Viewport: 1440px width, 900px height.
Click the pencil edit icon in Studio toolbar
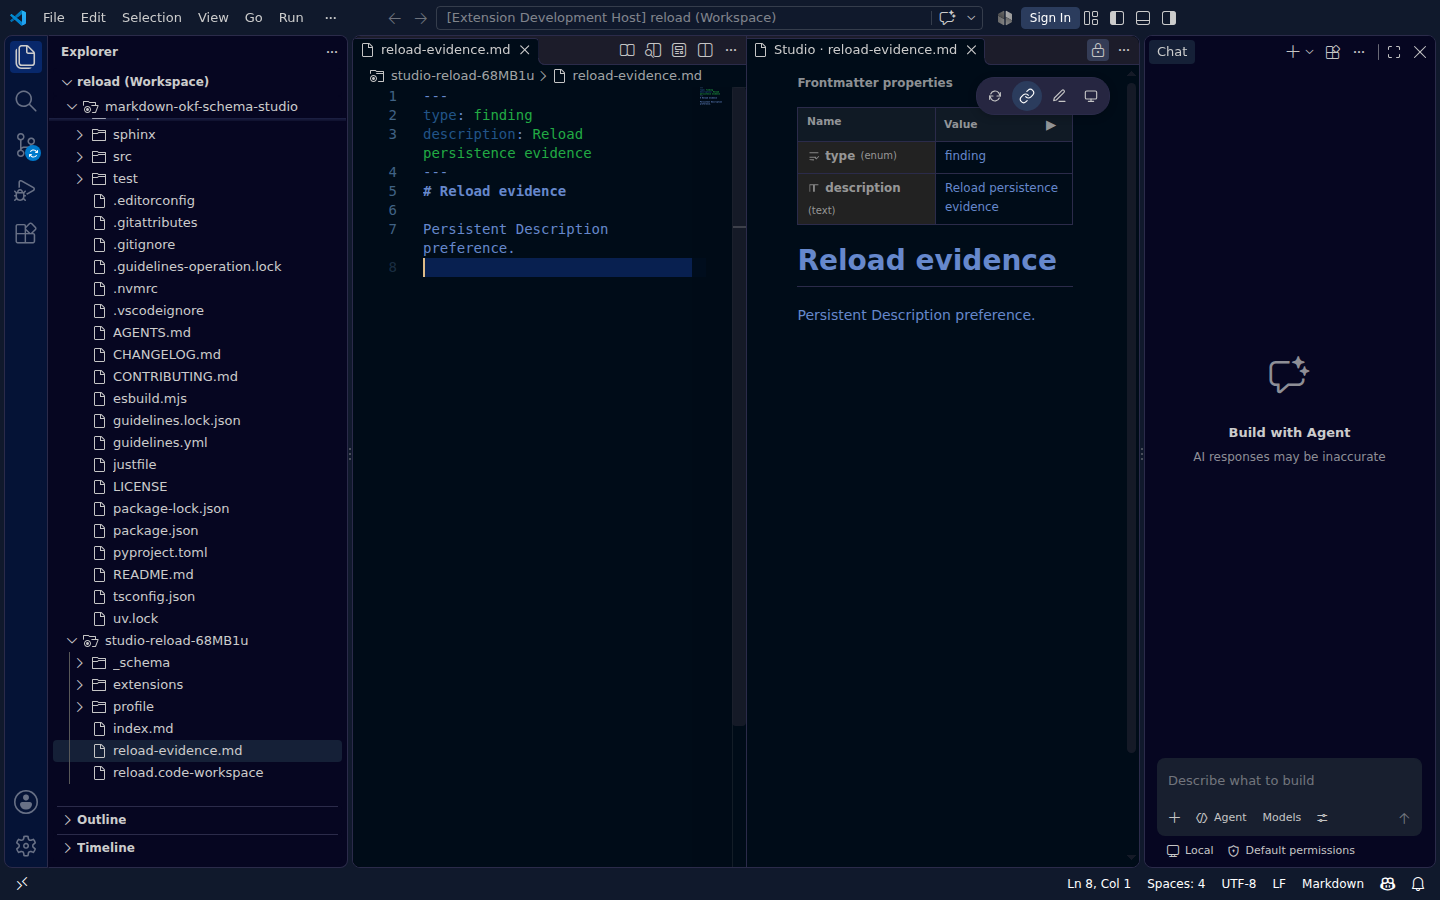tap(1059, 96)
